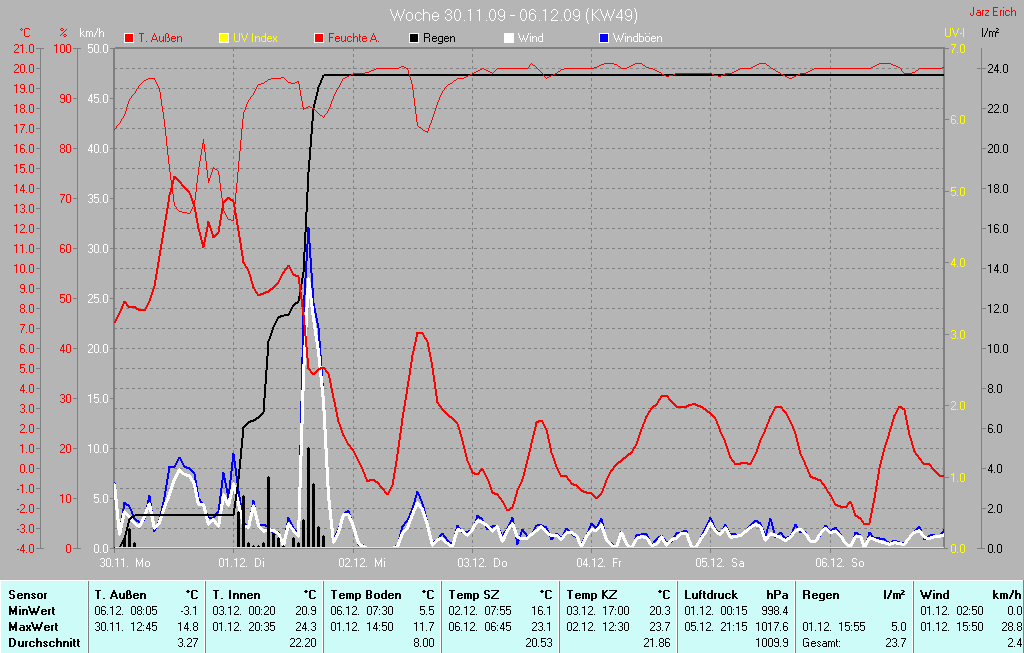This screenshot has width=1024, height=653.
Task: Click the timestamp '06.12. 06:45'
Action: point(480,627)
